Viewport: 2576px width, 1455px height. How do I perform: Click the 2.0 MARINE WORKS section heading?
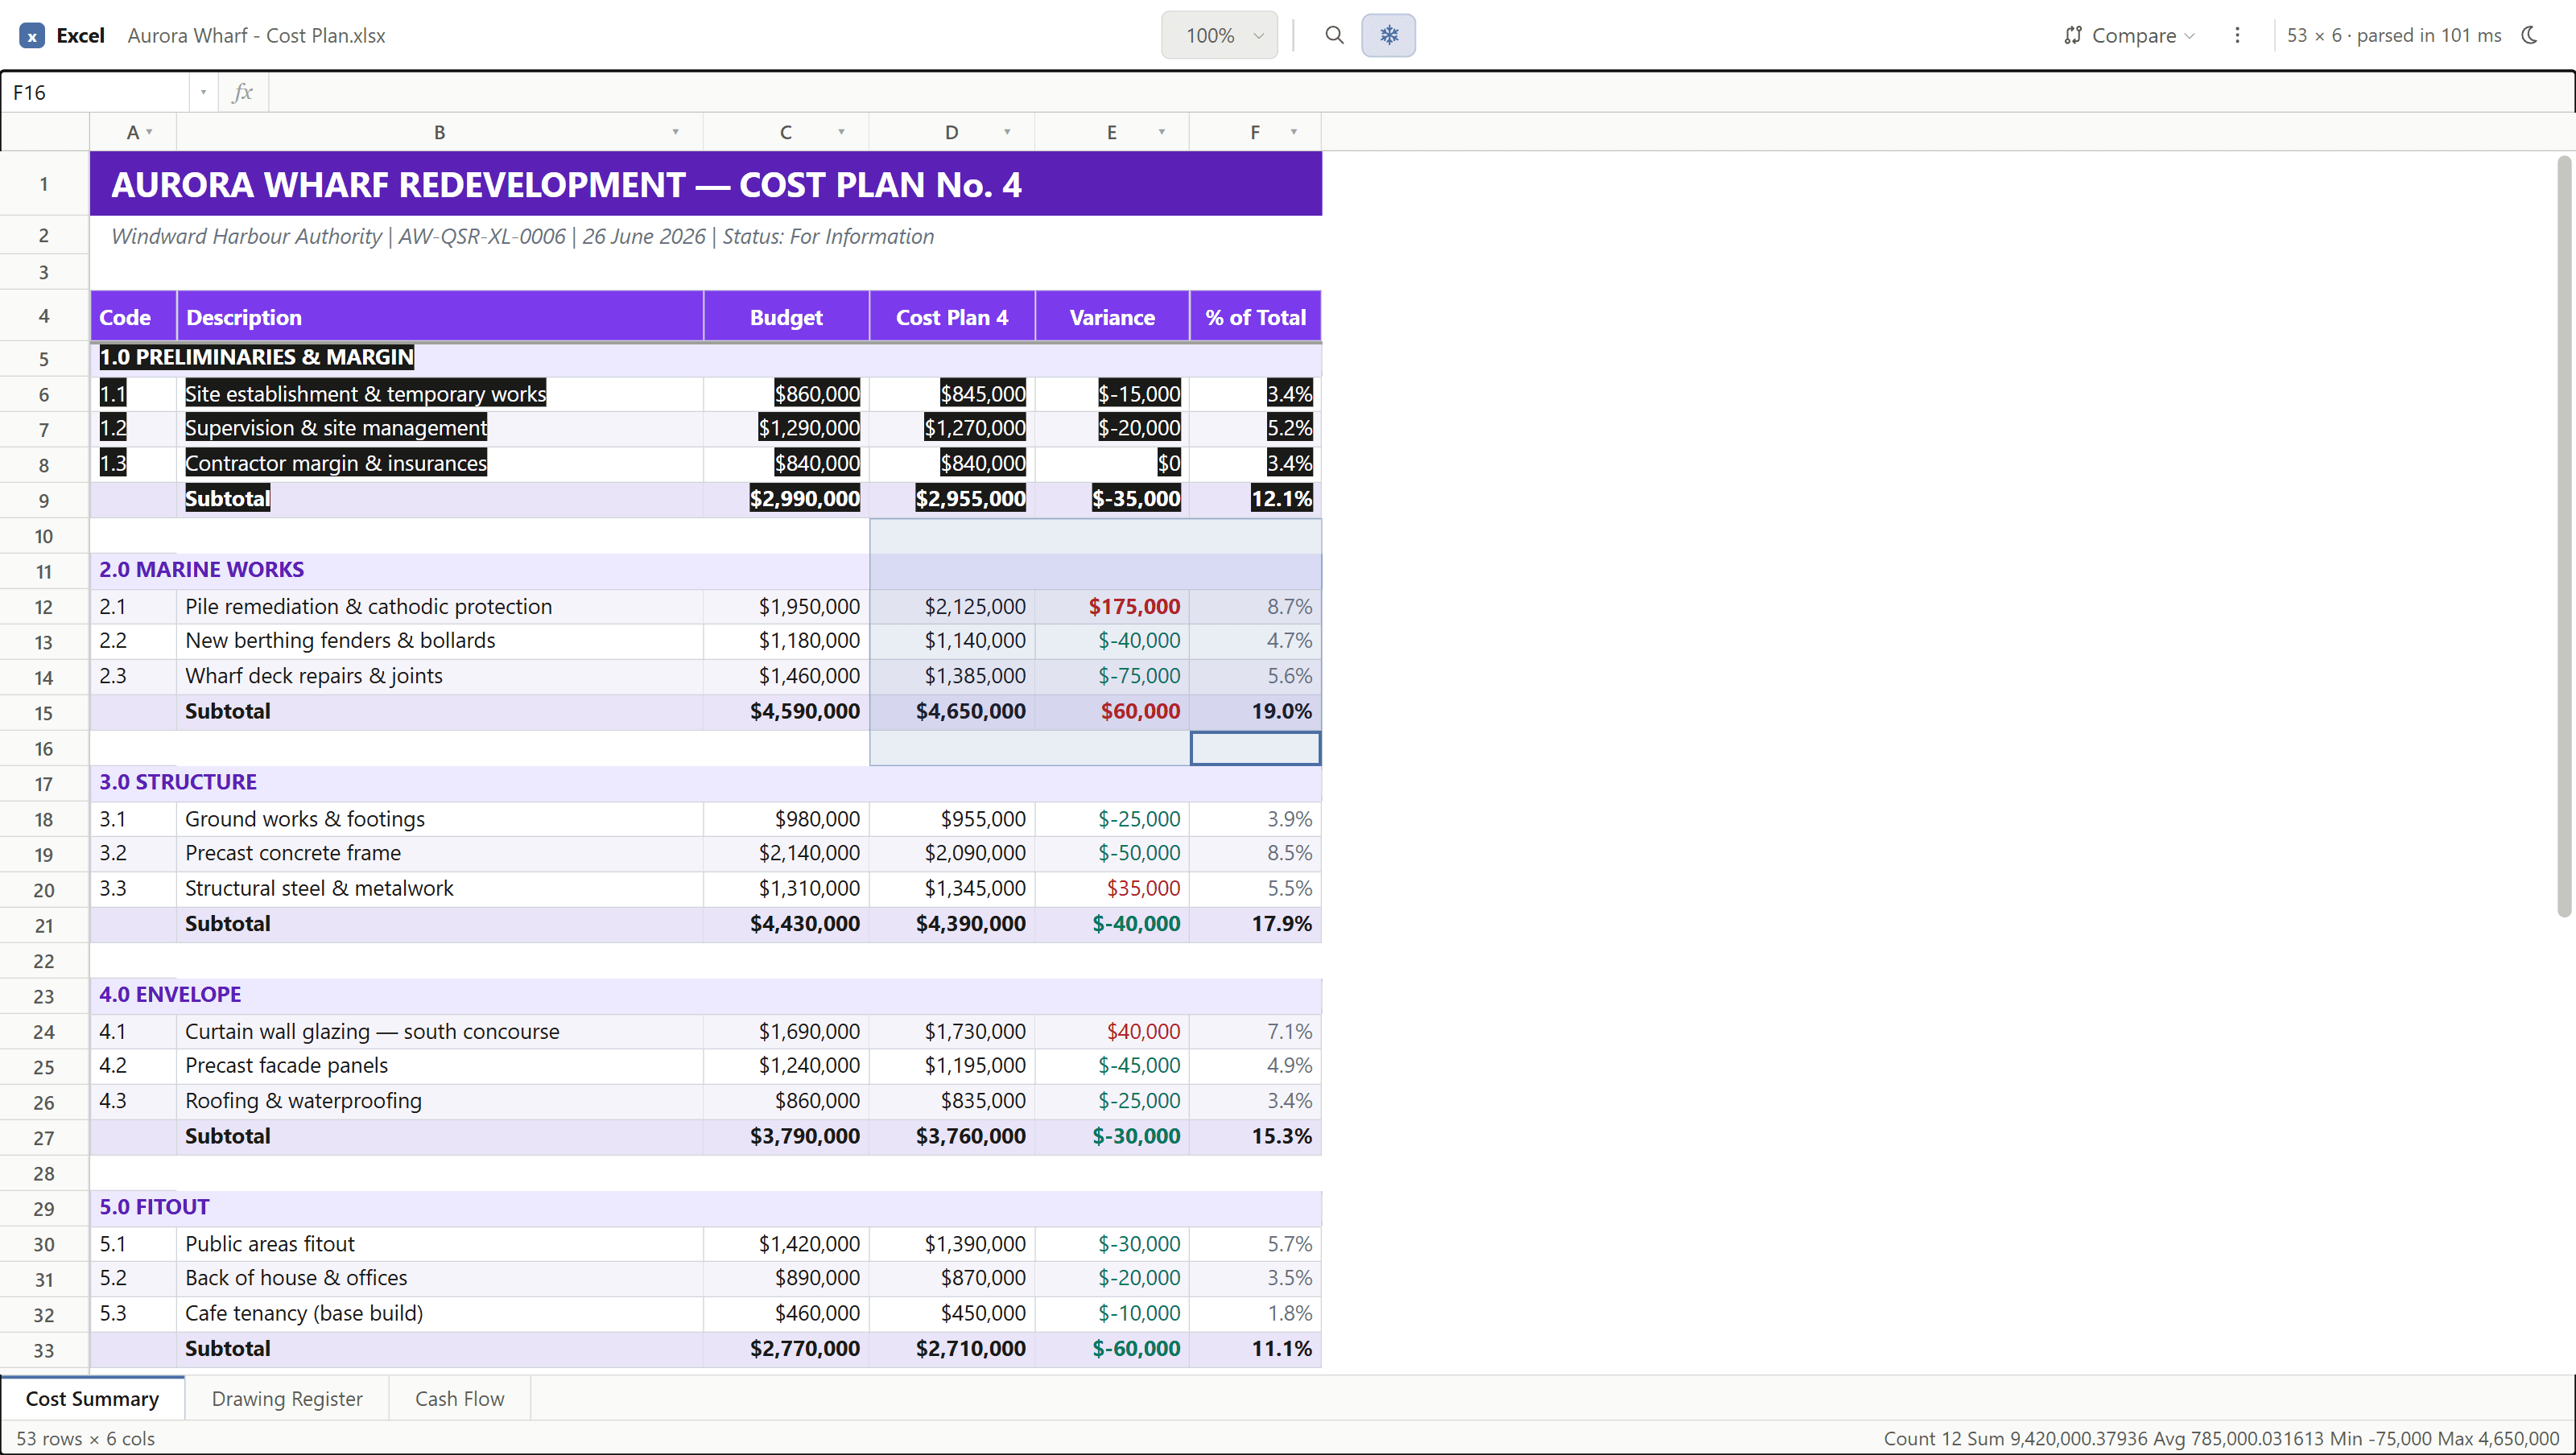coord(201,570)
